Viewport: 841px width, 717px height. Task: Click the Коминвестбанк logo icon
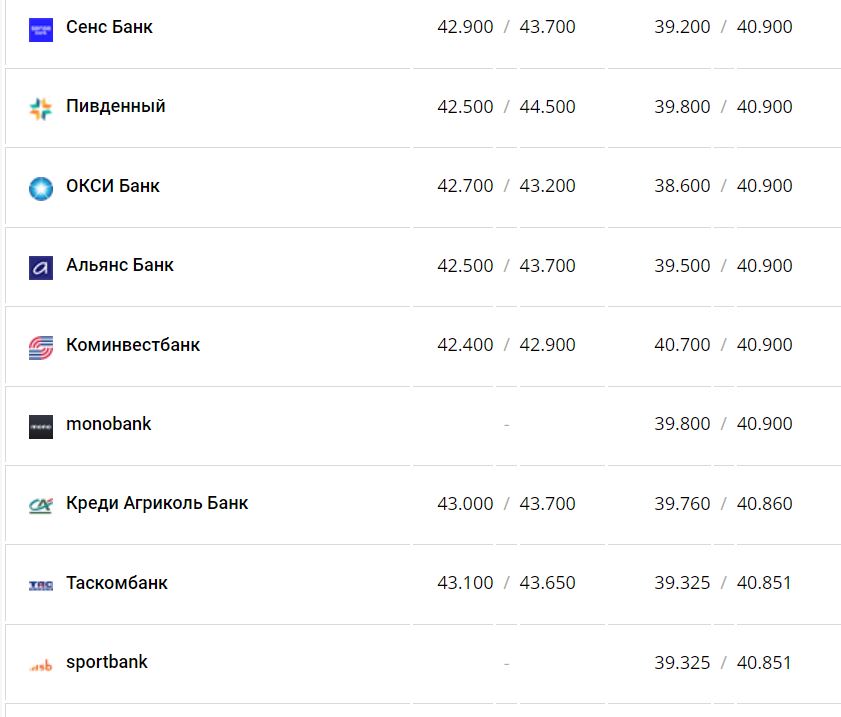41,347
